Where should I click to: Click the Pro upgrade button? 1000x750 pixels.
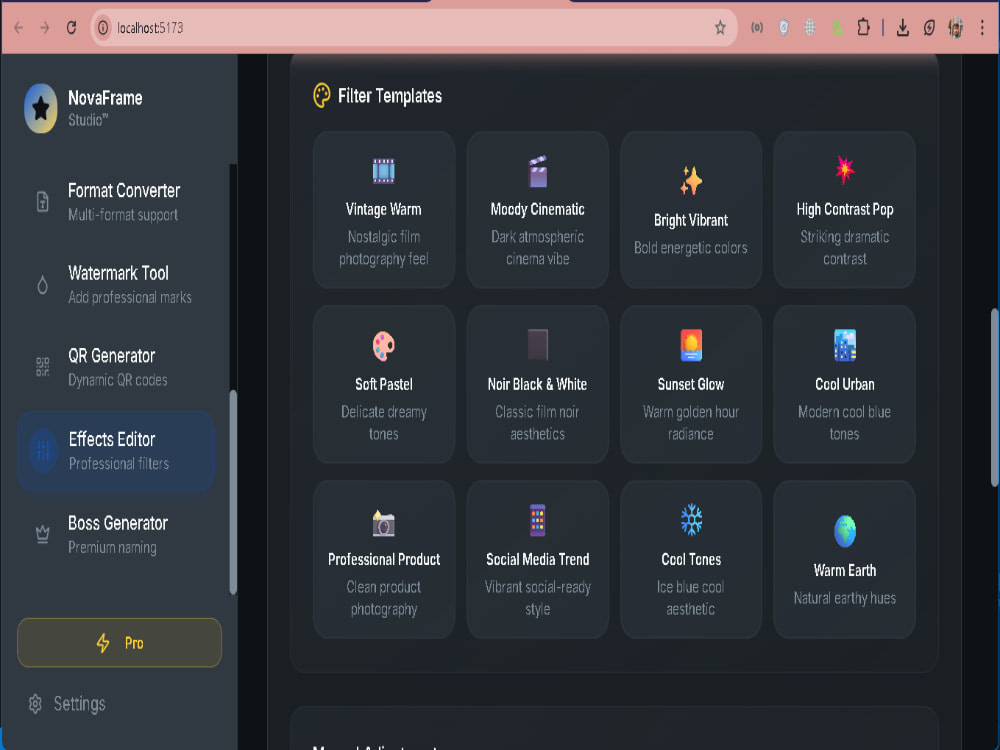point(119,643)
